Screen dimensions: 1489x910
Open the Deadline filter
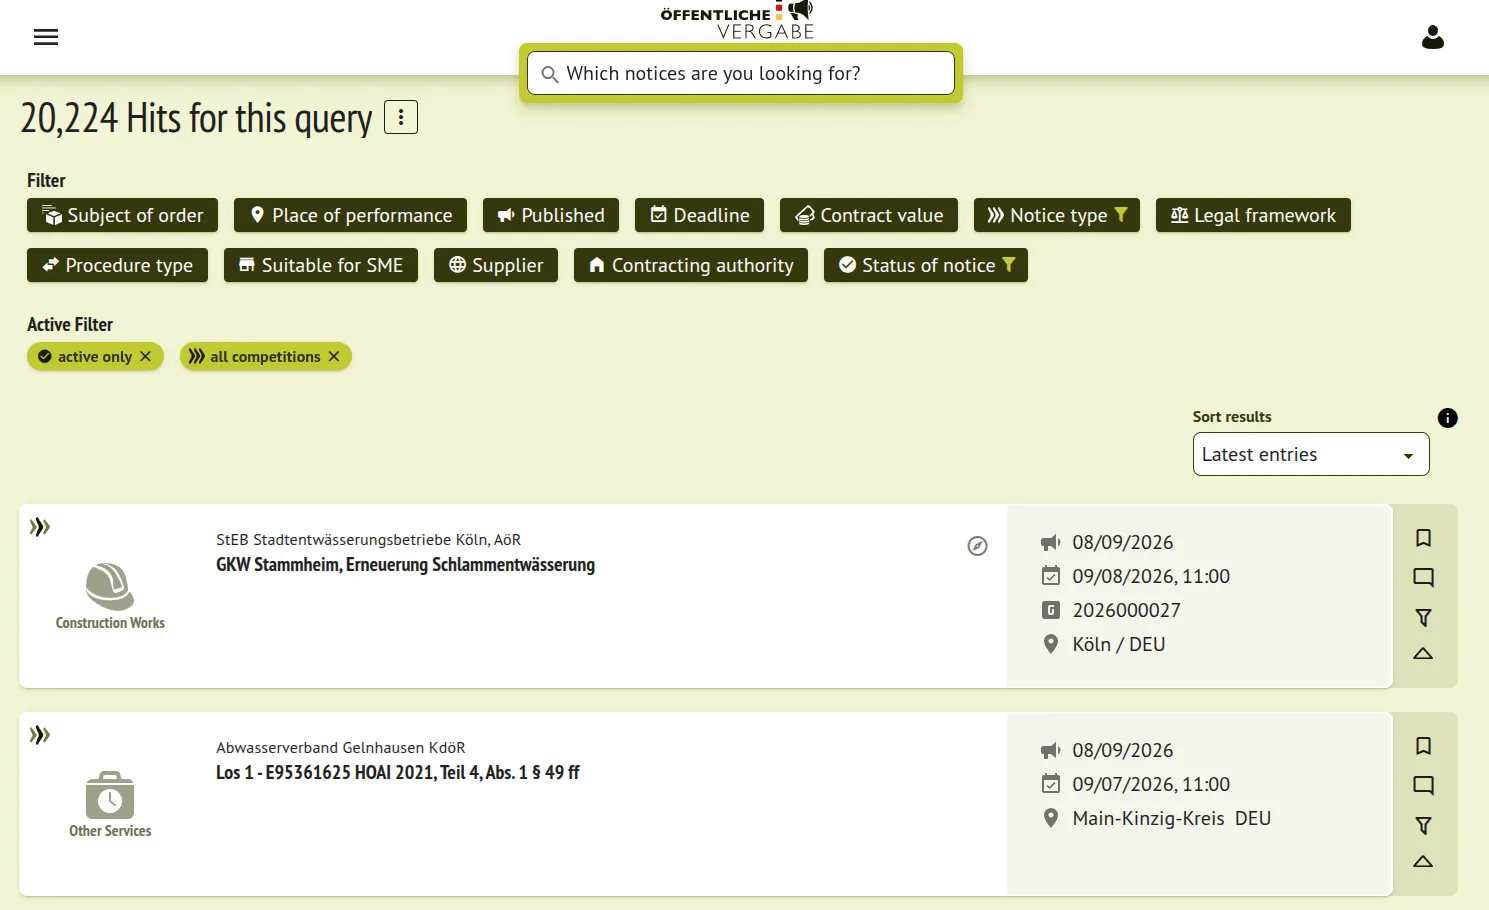coord(699,215)
